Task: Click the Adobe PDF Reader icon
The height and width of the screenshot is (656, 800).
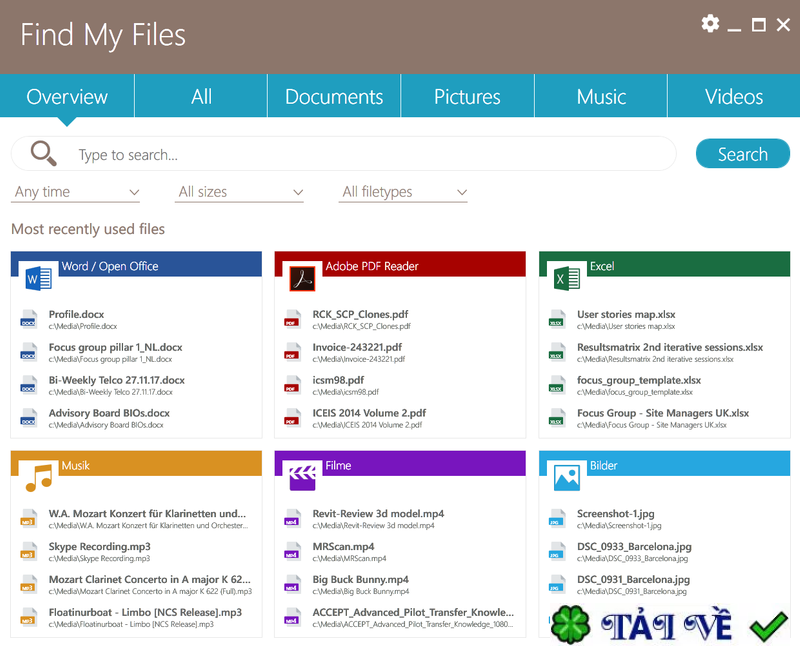Action: click(x=303, y=278)
